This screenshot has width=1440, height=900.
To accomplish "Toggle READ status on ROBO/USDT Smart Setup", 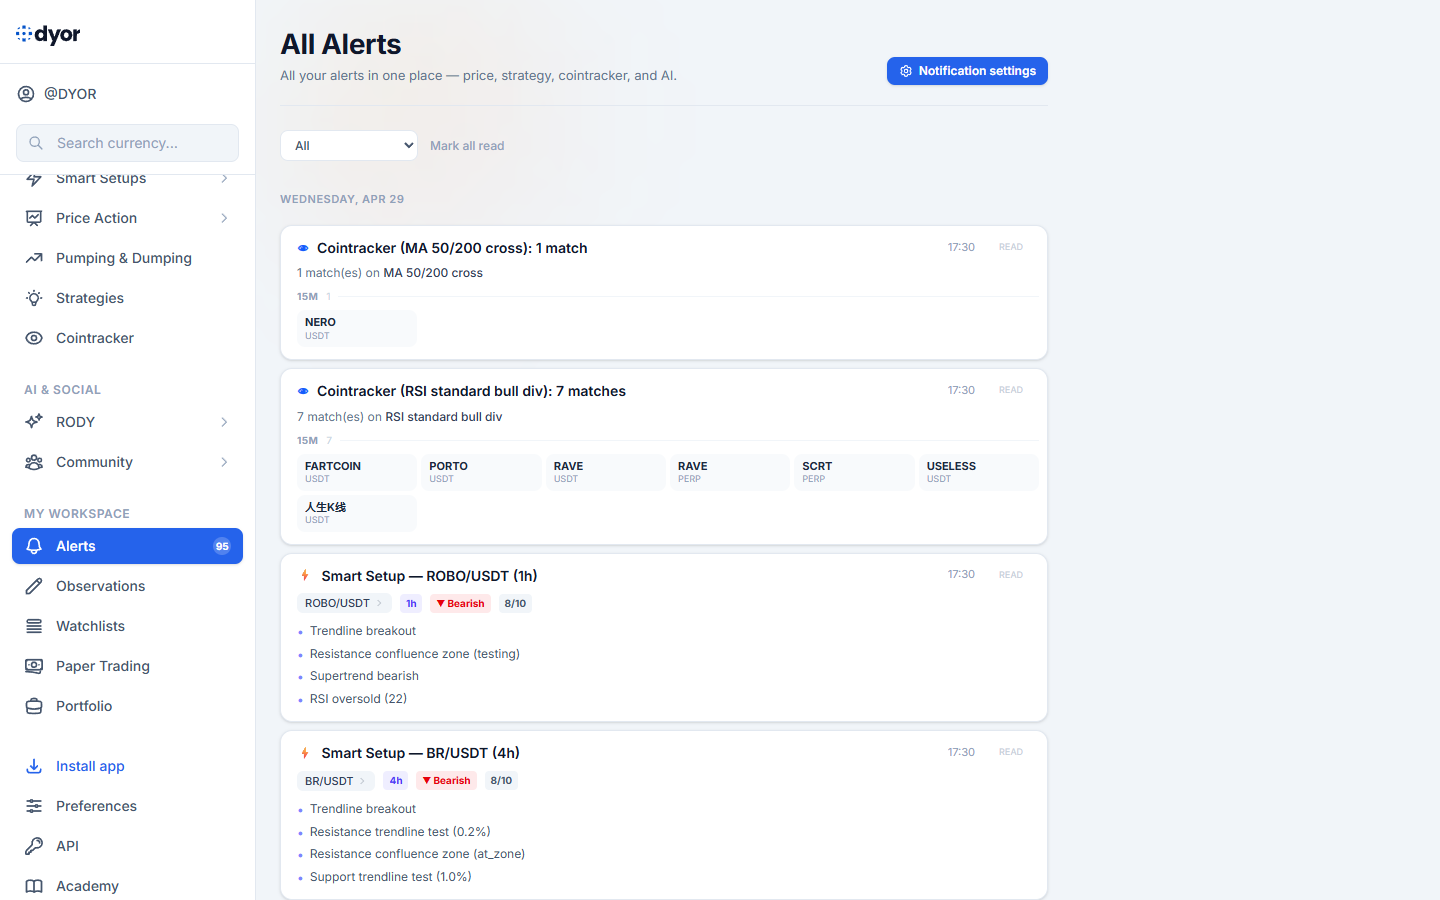I will (1010, 575).
